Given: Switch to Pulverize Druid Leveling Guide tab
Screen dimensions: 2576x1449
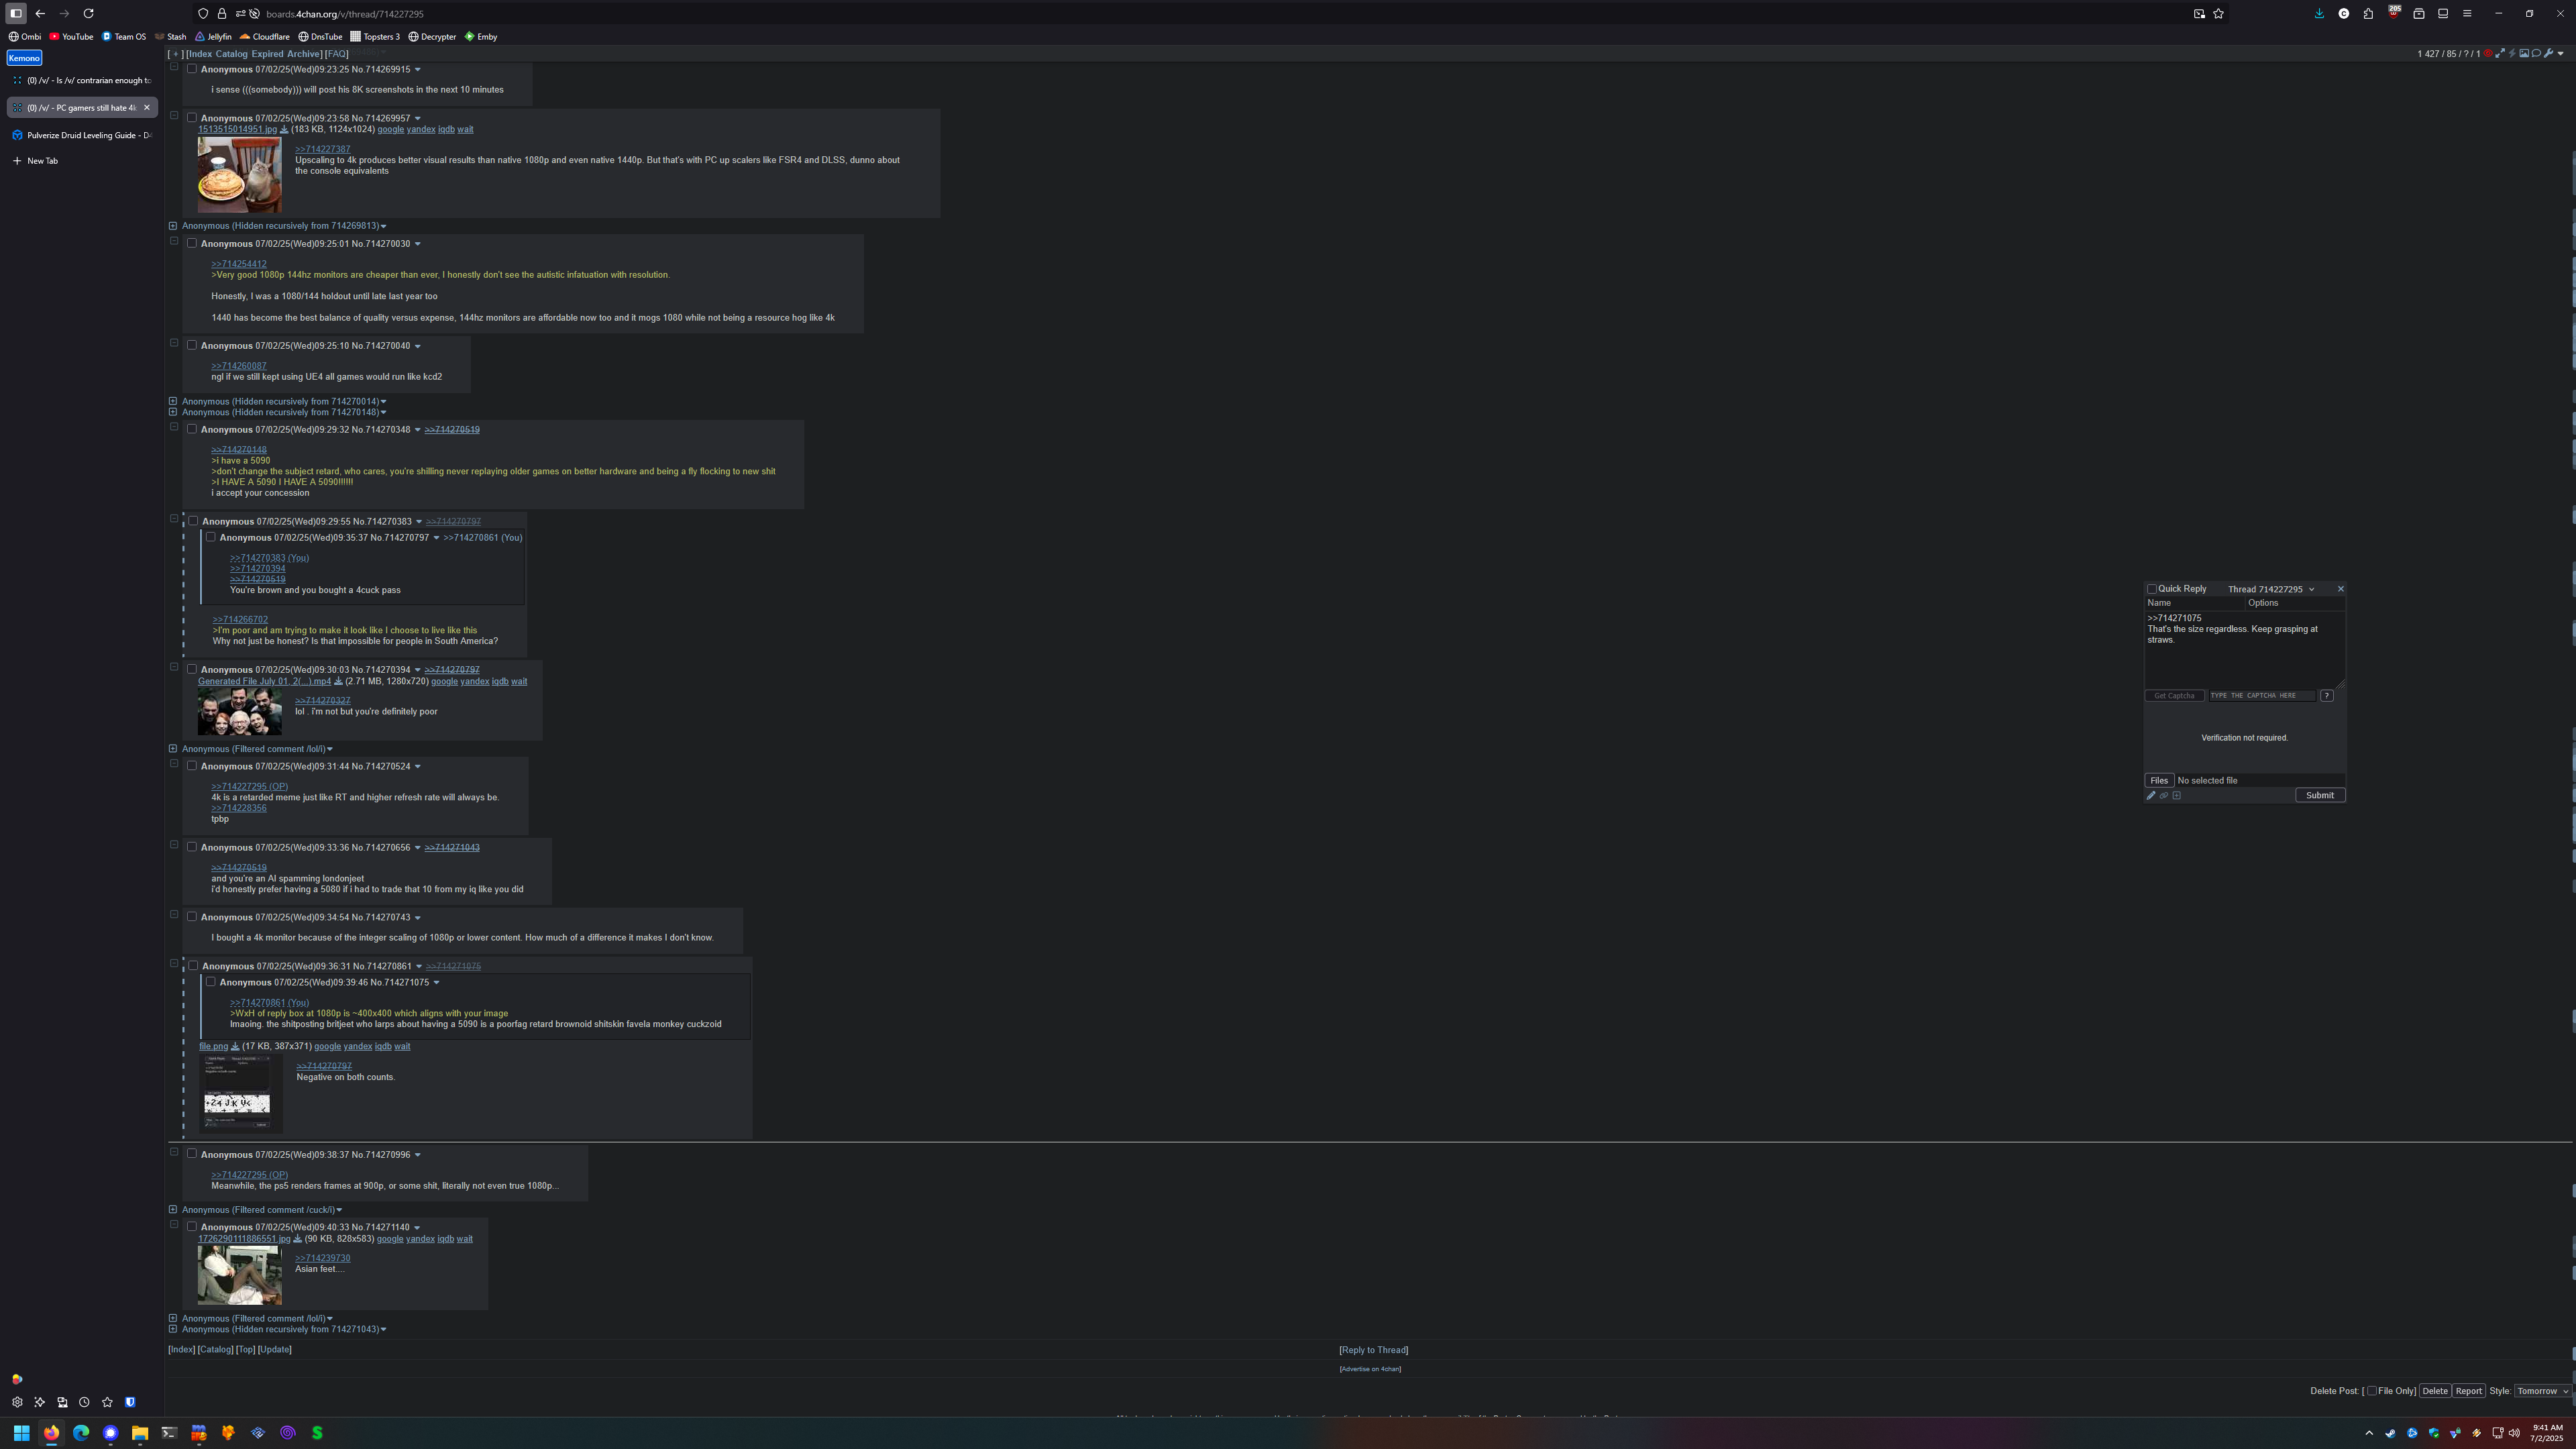Looking at the screenshot, I should click(82, 135).
